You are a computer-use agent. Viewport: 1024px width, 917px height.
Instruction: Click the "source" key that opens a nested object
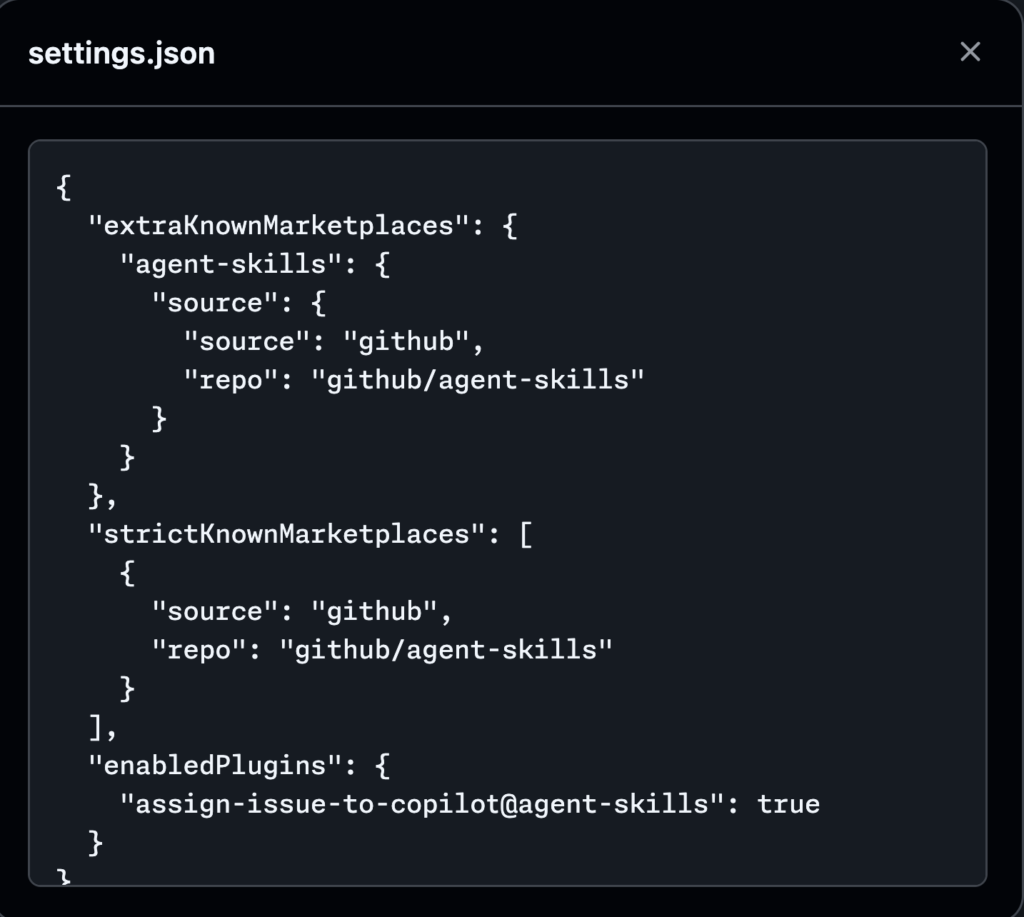pyautogui.click(x=216, y=303)
